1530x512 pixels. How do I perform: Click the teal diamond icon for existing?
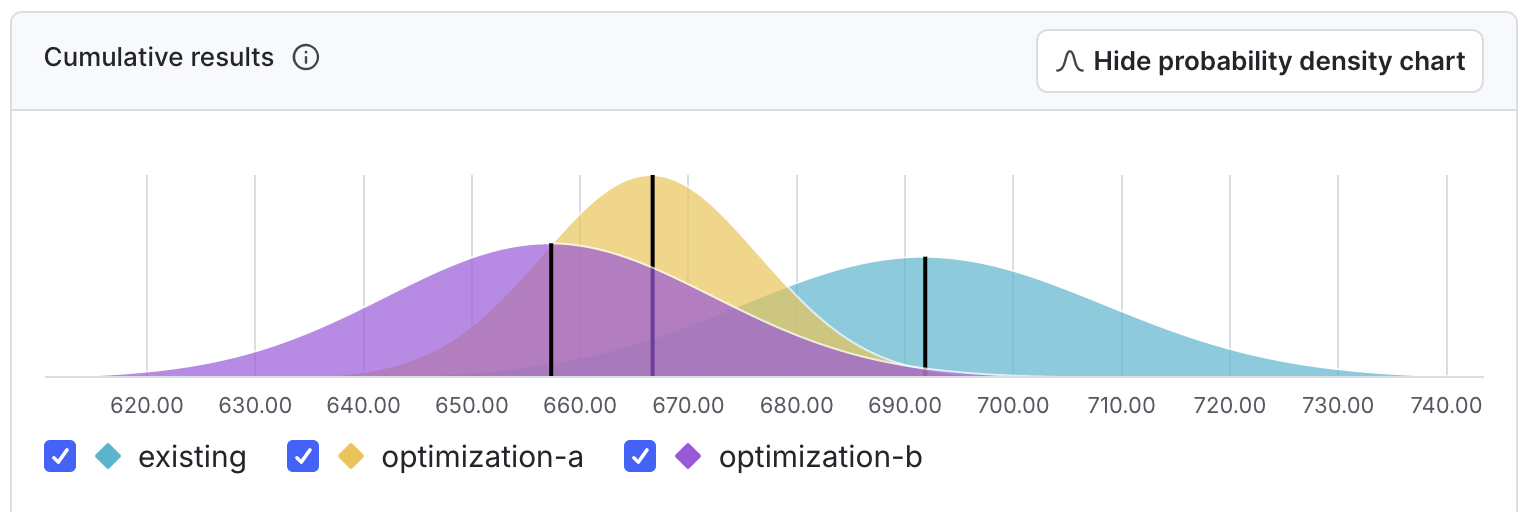(109, 457)
